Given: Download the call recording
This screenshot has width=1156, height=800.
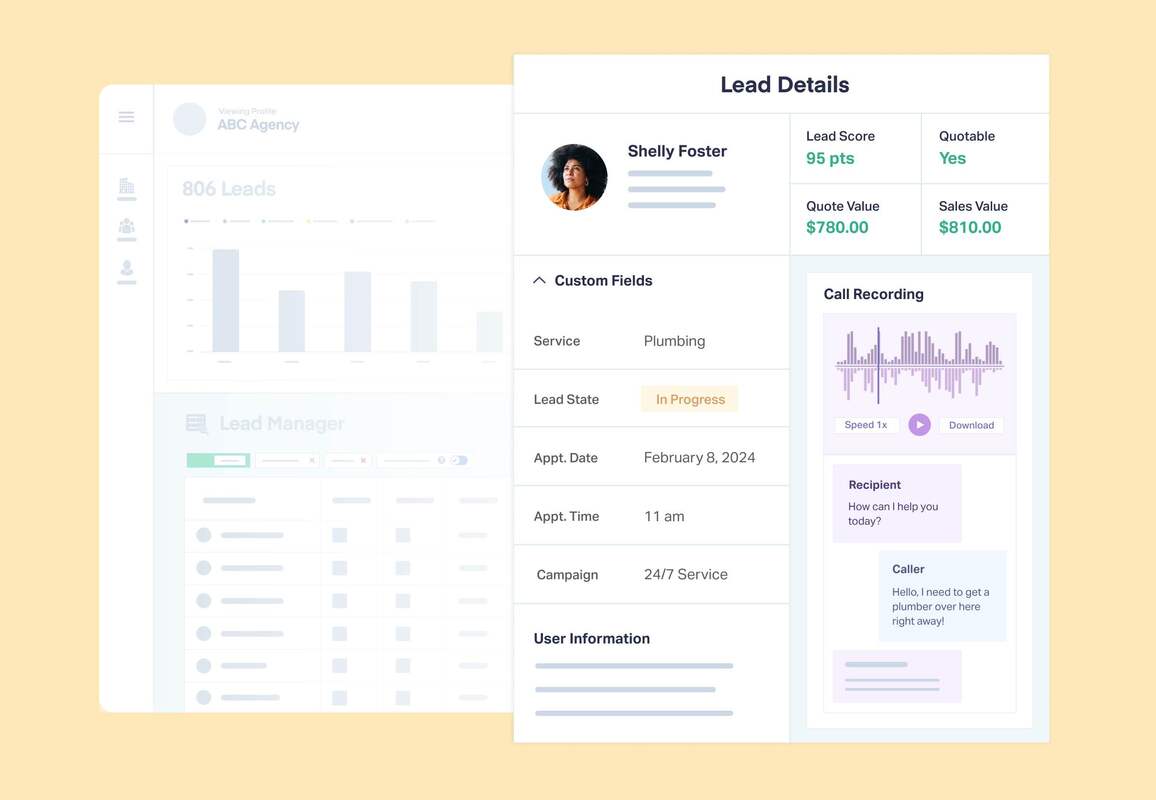Looking at the screenshot, I should pos(971,424).
